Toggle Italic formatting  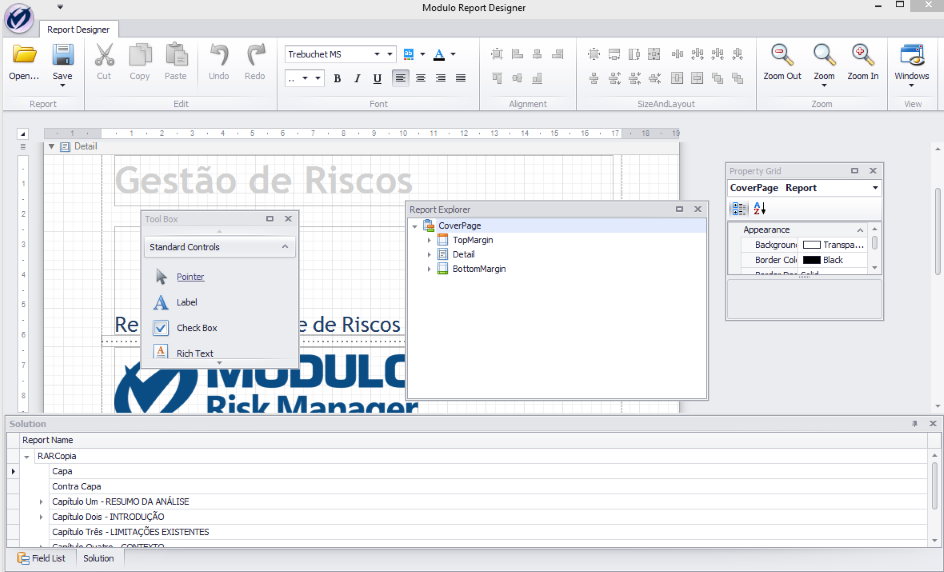pyautogui.click(x=357, y=78)
